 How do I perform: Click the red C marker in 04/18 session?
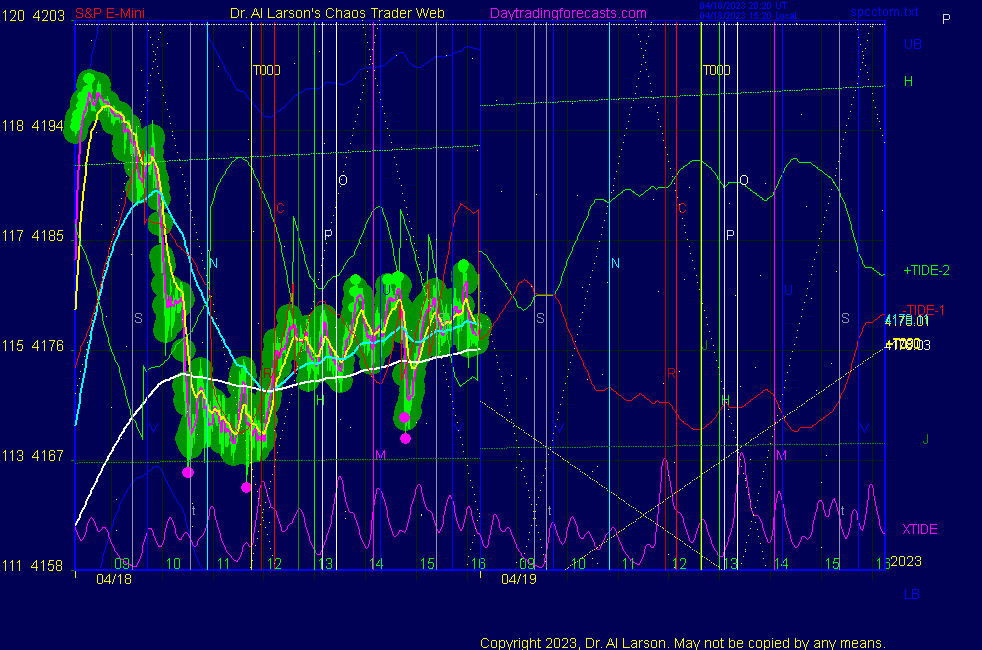280,208
